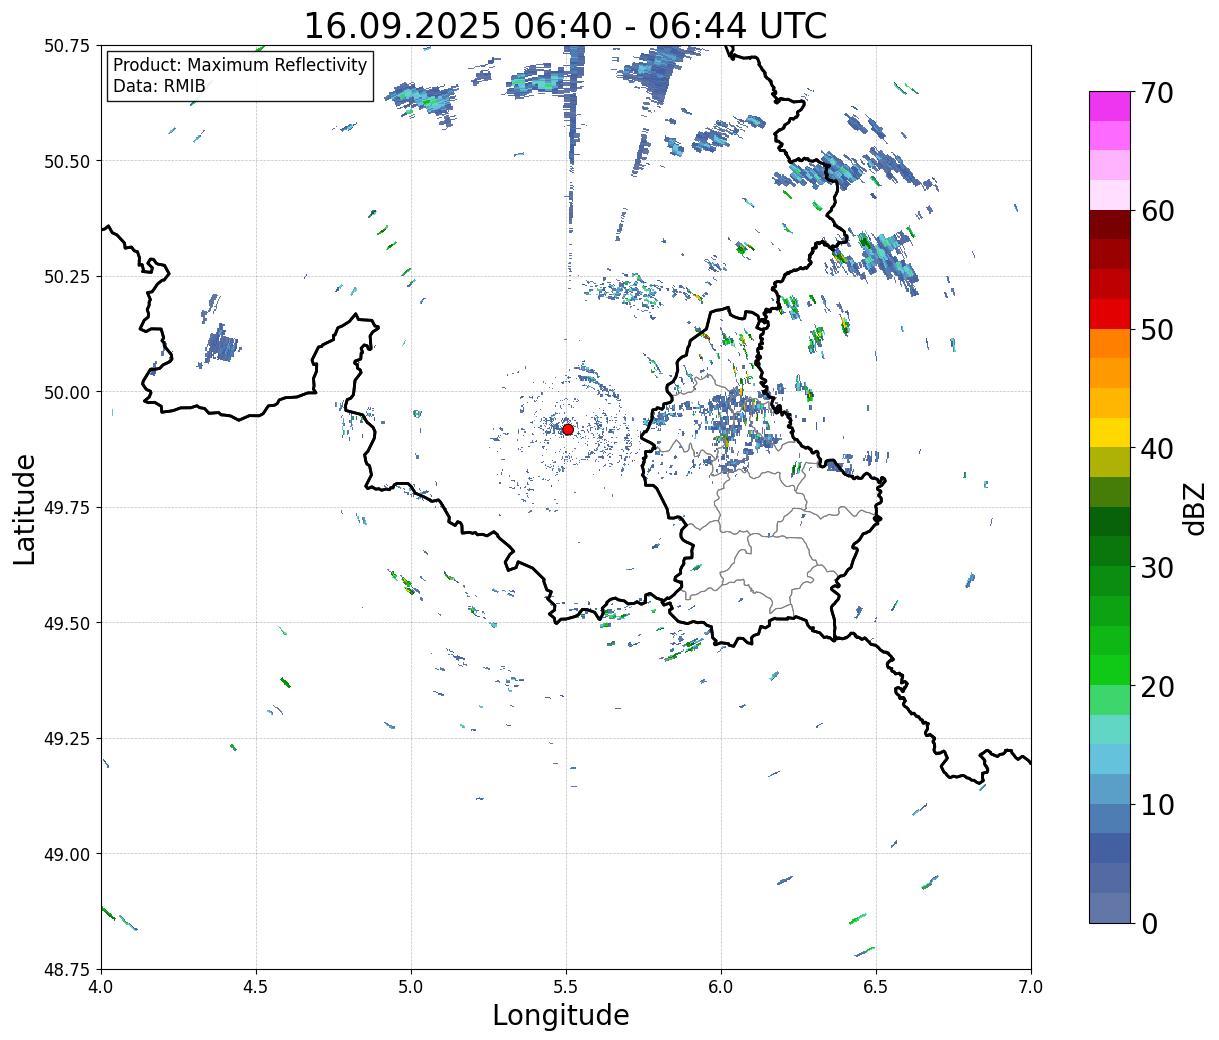Click the latitude tick label 49.50

click(66, 623)
